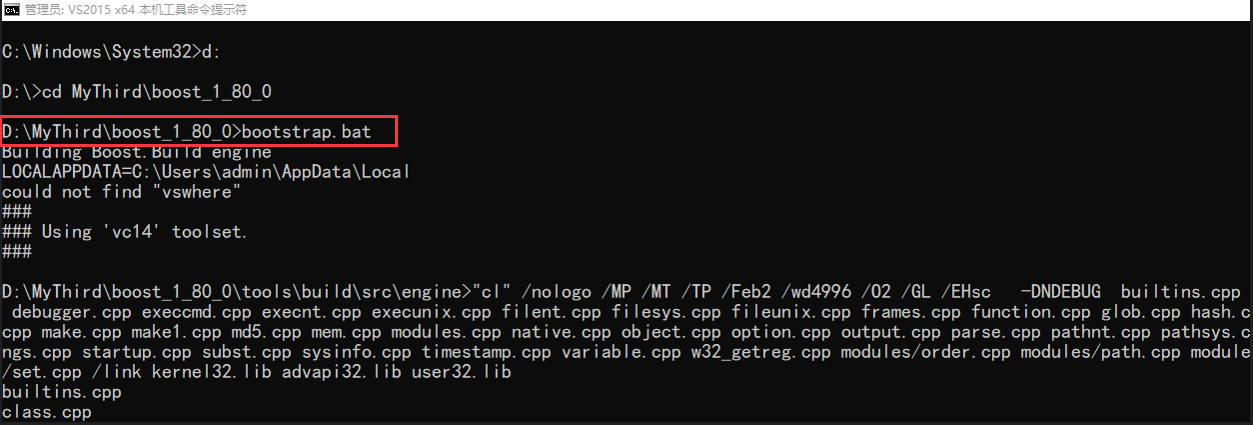The height and width of the screenshot is (425, 1253).
Task: Click the LOCALAPPDATA path output line
Action: pos(206,172)
